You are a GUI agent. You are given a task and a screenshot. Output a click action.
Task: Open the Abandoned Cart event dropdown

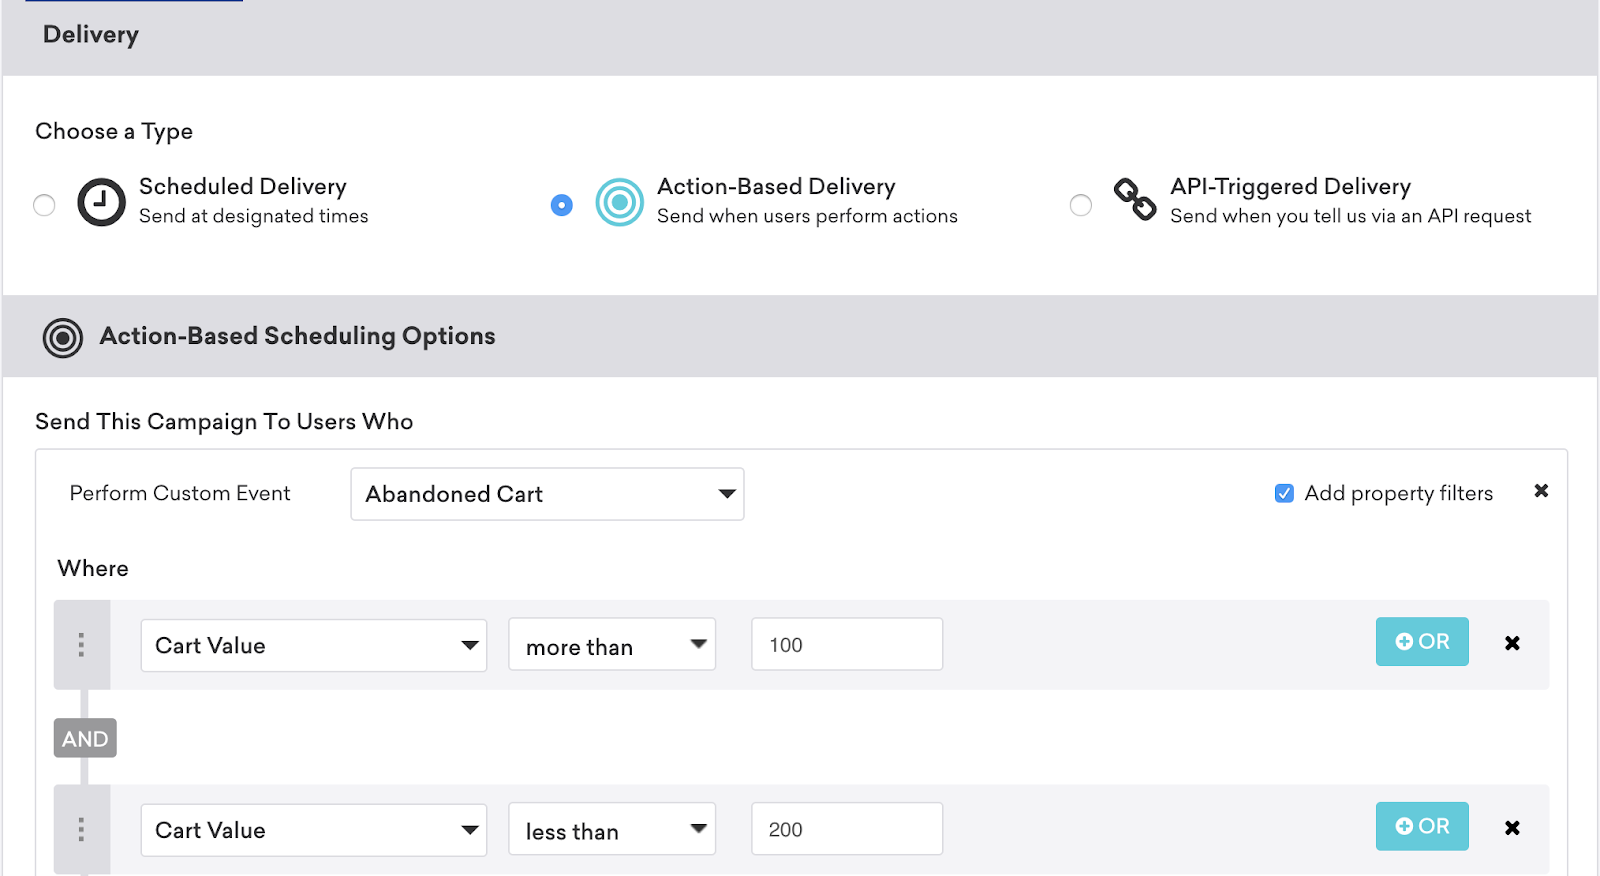tap(547, 494)
